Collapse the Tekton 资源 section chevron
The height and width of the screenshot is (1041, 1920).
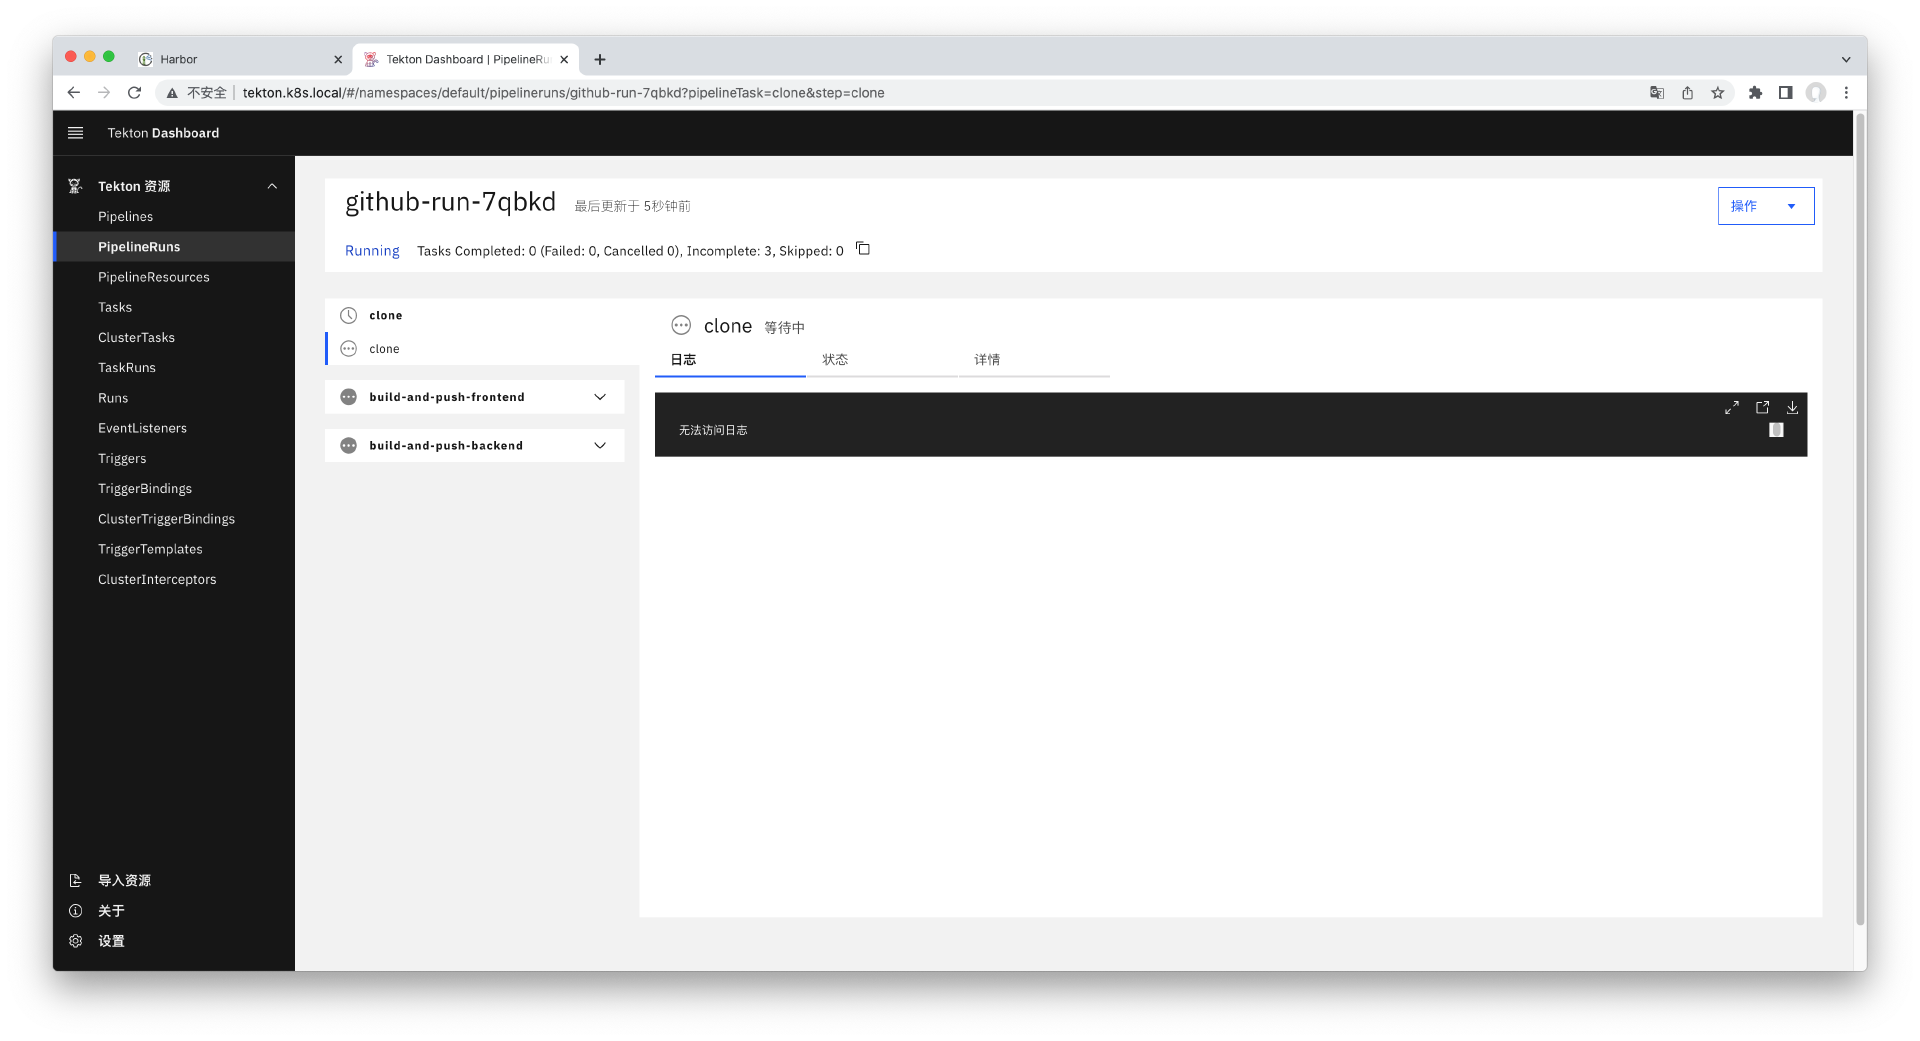(x=272, y=186)
